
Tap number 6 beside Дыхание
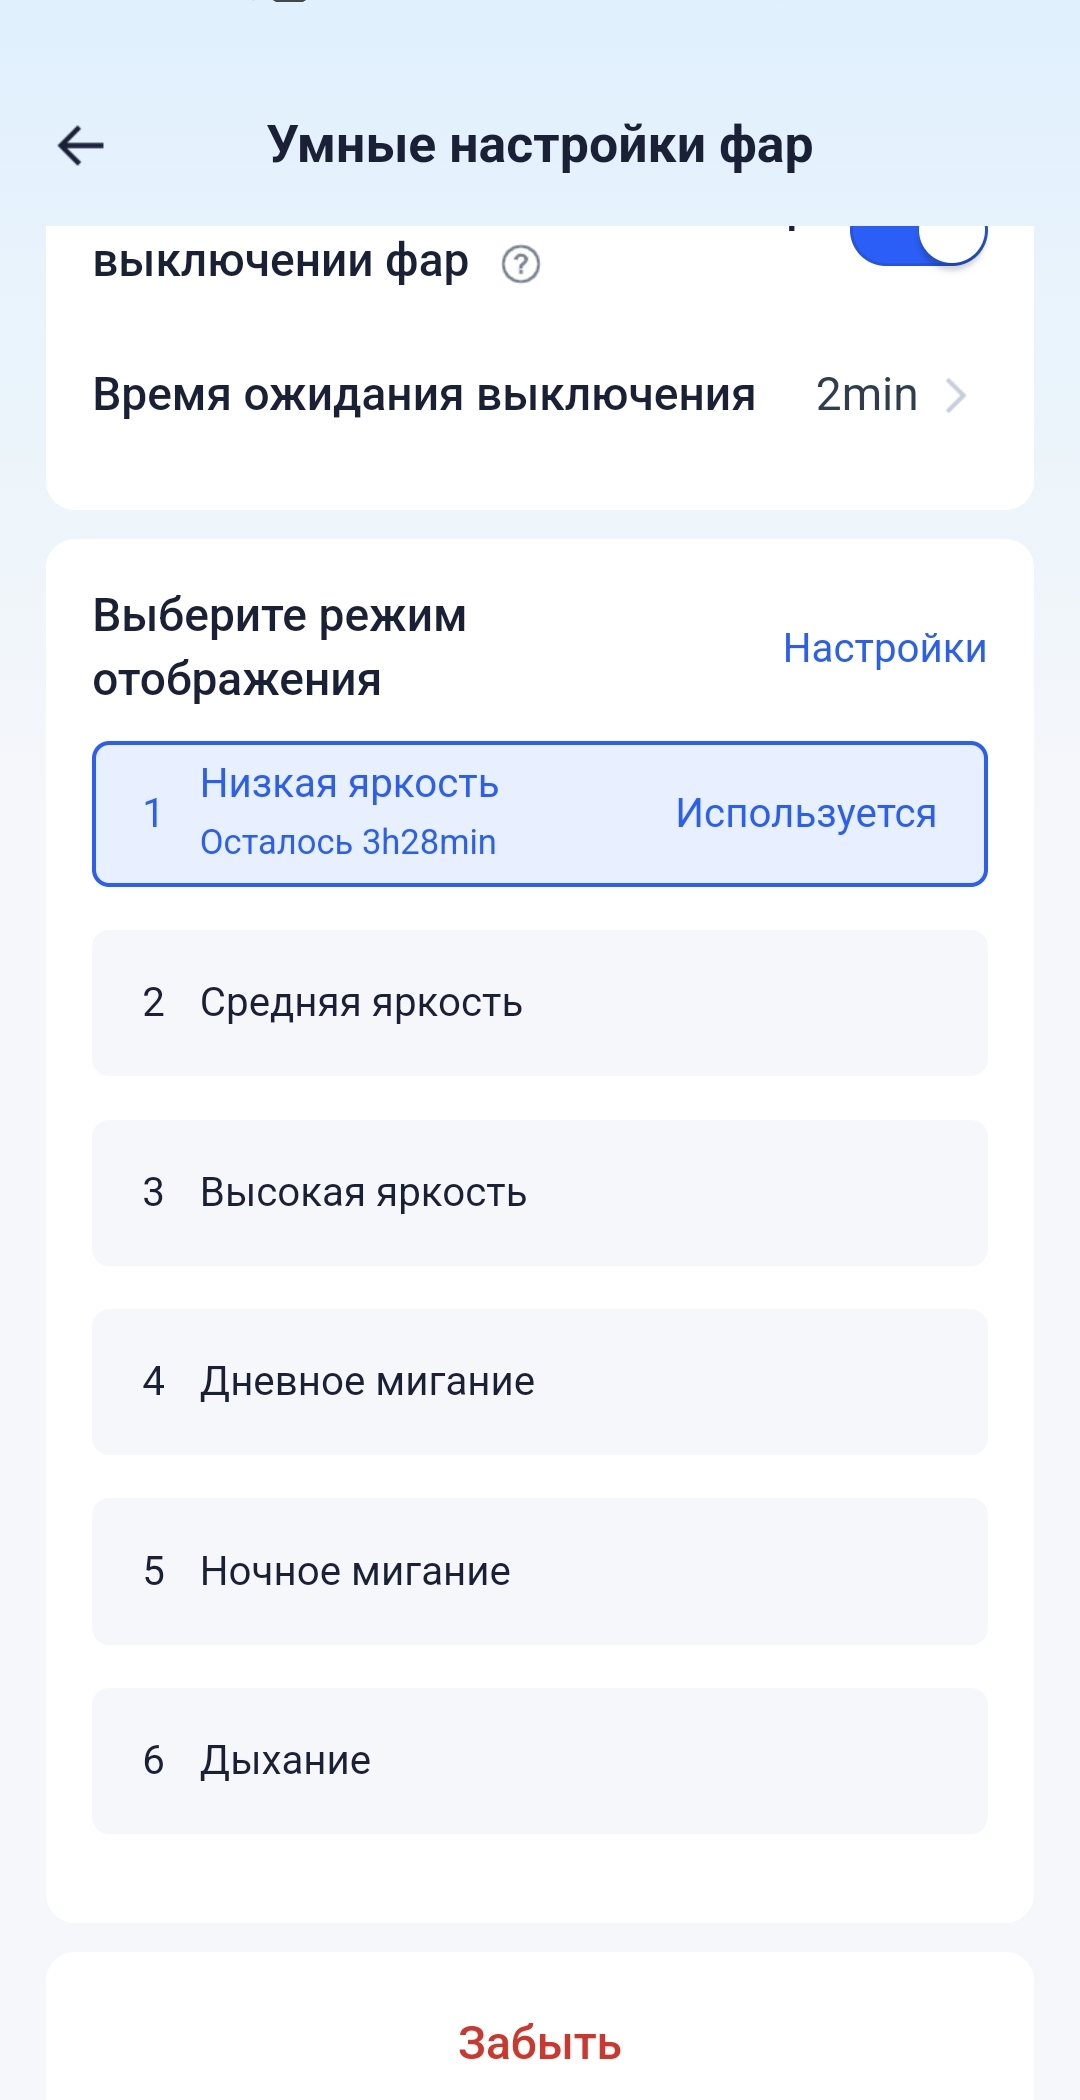(x=153, y=1761)
